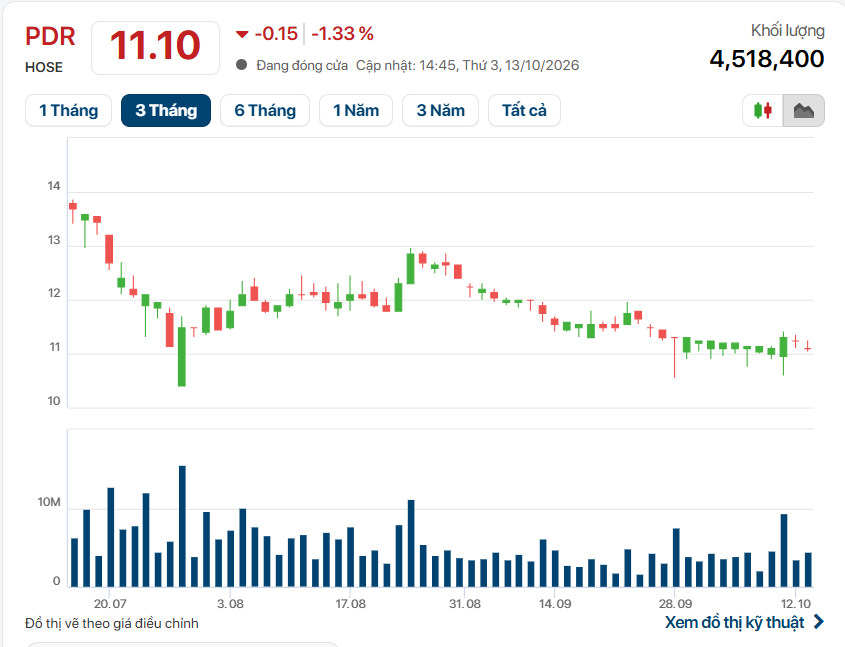Screen dimensions: 845x647
Task: Click the red down-triangle price change icon
Action: (x=242, y=34)
